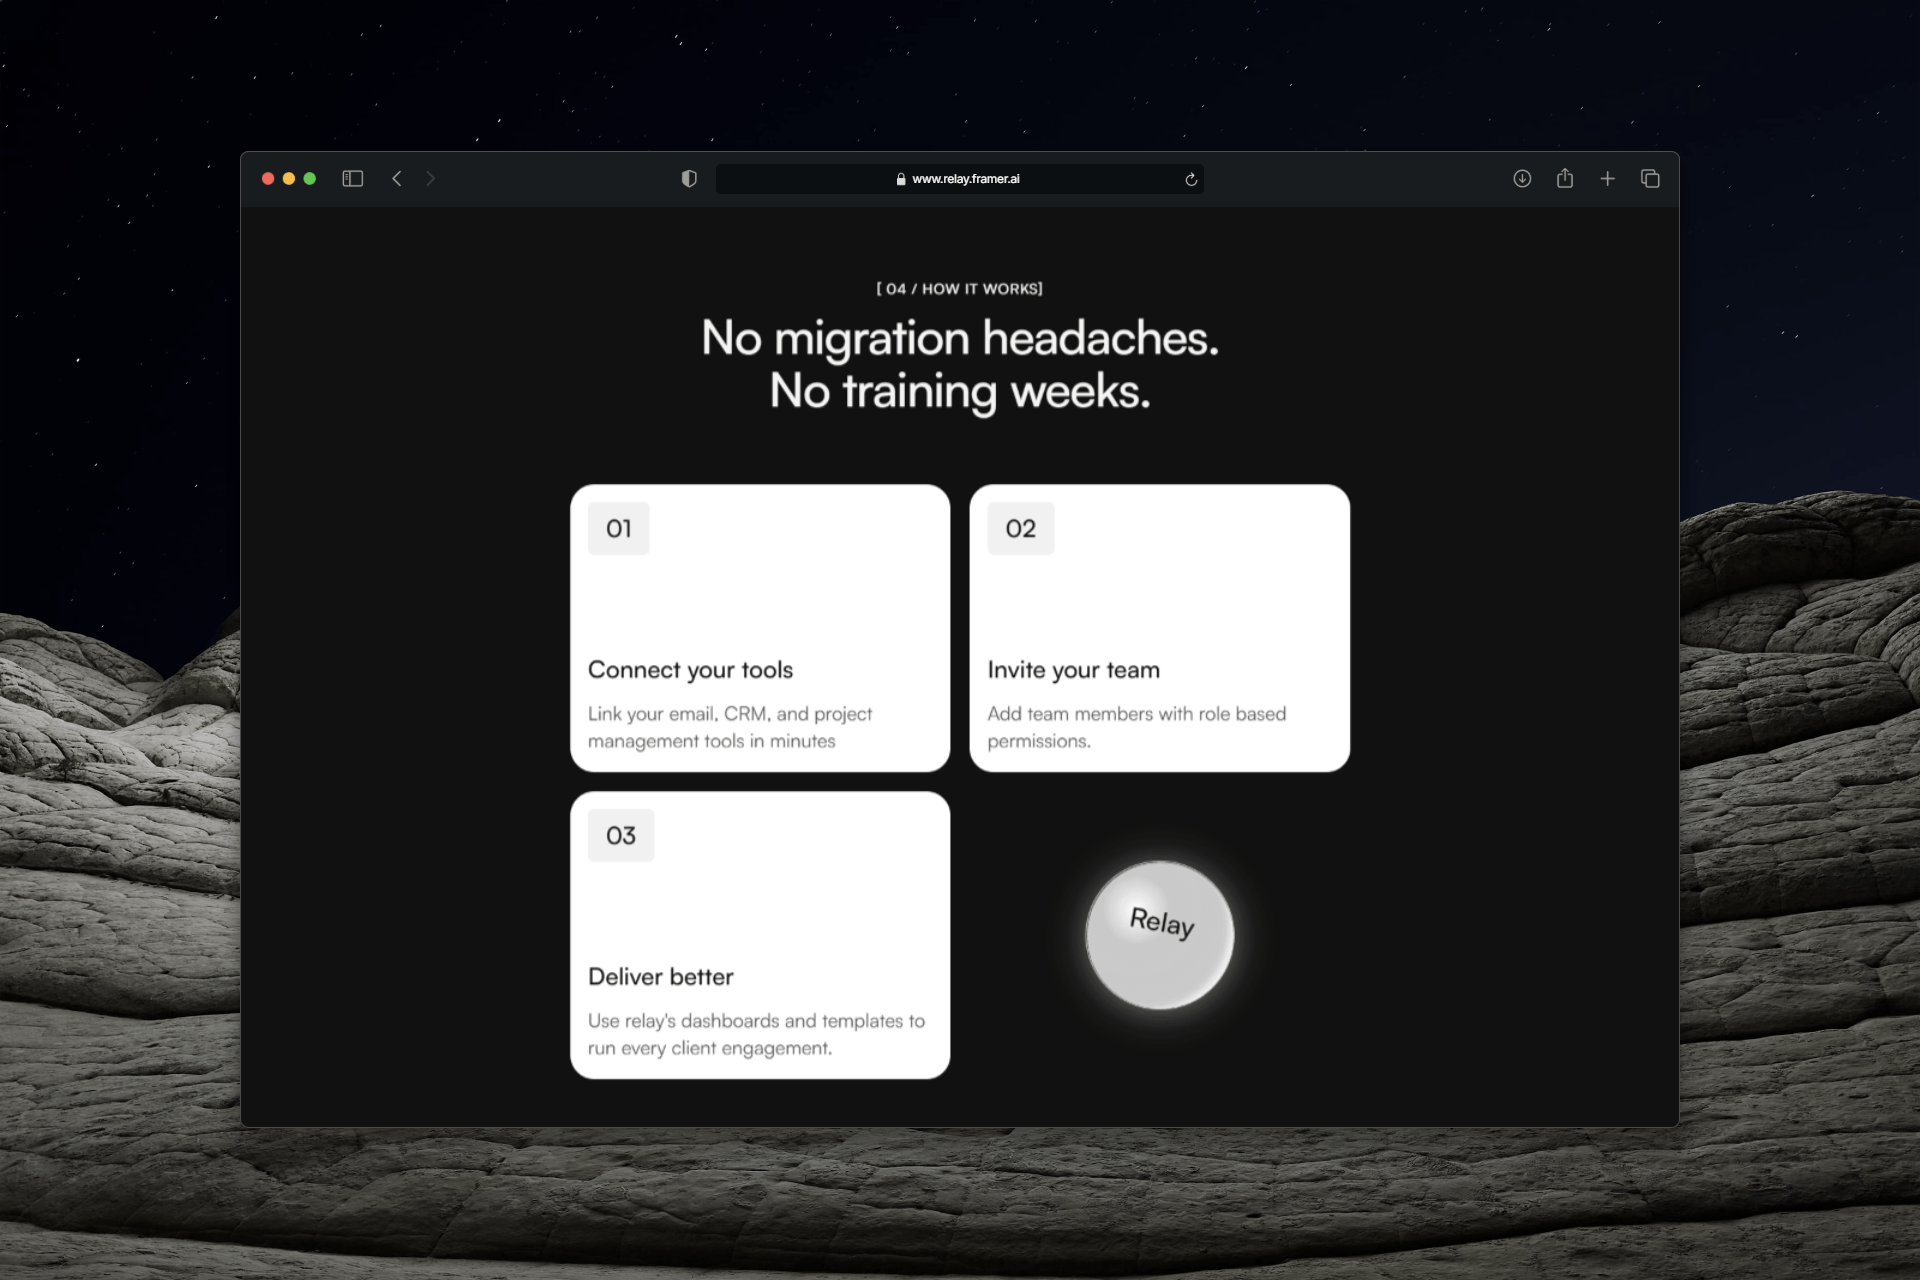Minimize the window with the yellow button
Image resolution: width=1920 pixels, height=1280 pixels.
[289, 179]
